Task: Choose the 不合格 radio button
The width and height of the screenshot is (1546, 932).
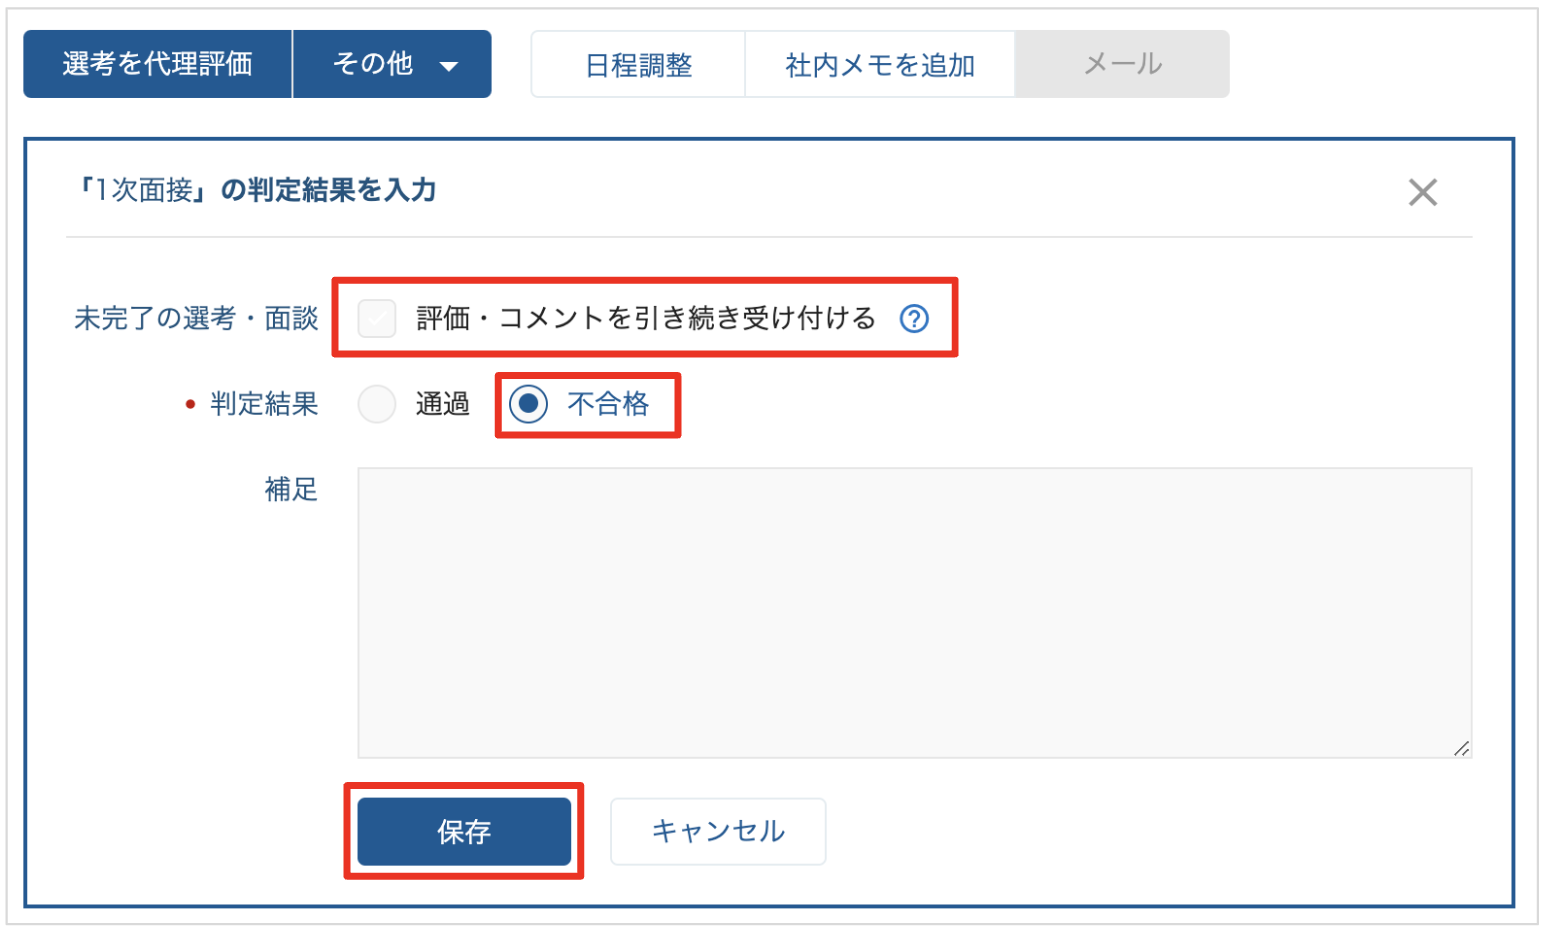Action: coord(528,404)
